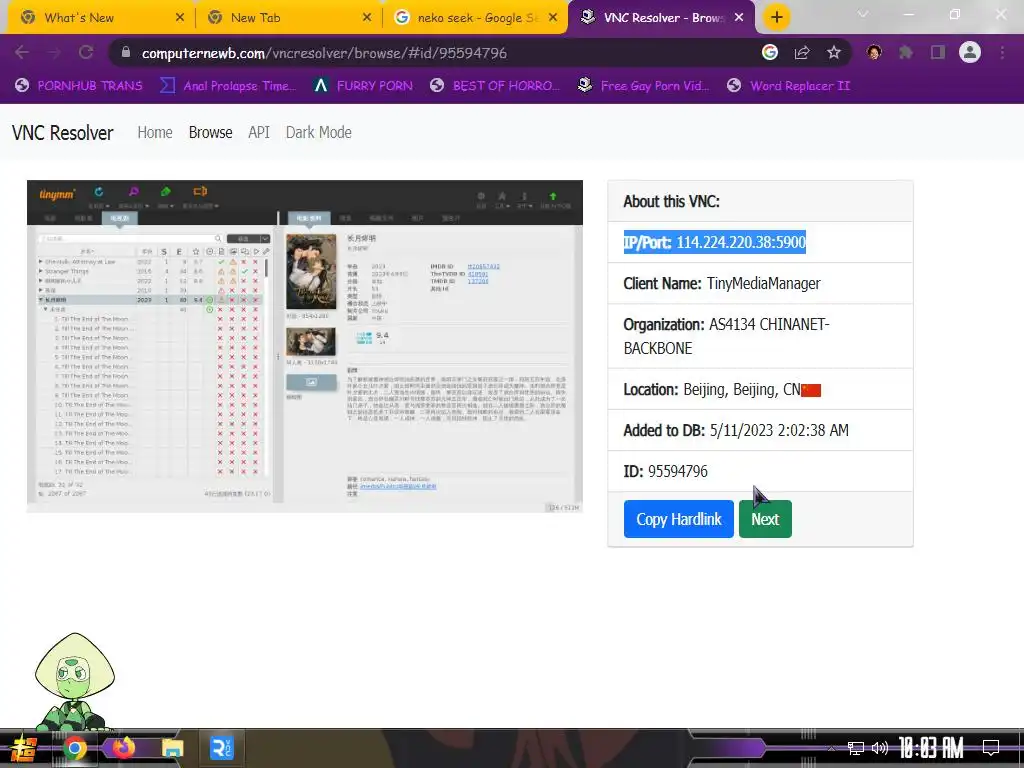
Task: Open Google Chrome from the taskbar
Action: 74,748
